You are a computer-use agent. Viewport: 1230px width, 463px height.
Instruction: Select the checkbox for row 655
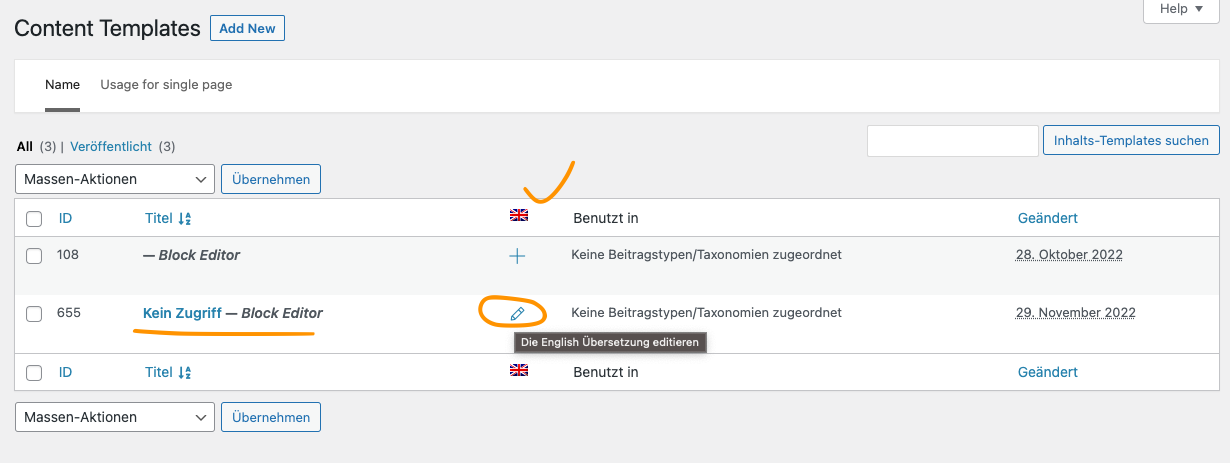(34, 314)
